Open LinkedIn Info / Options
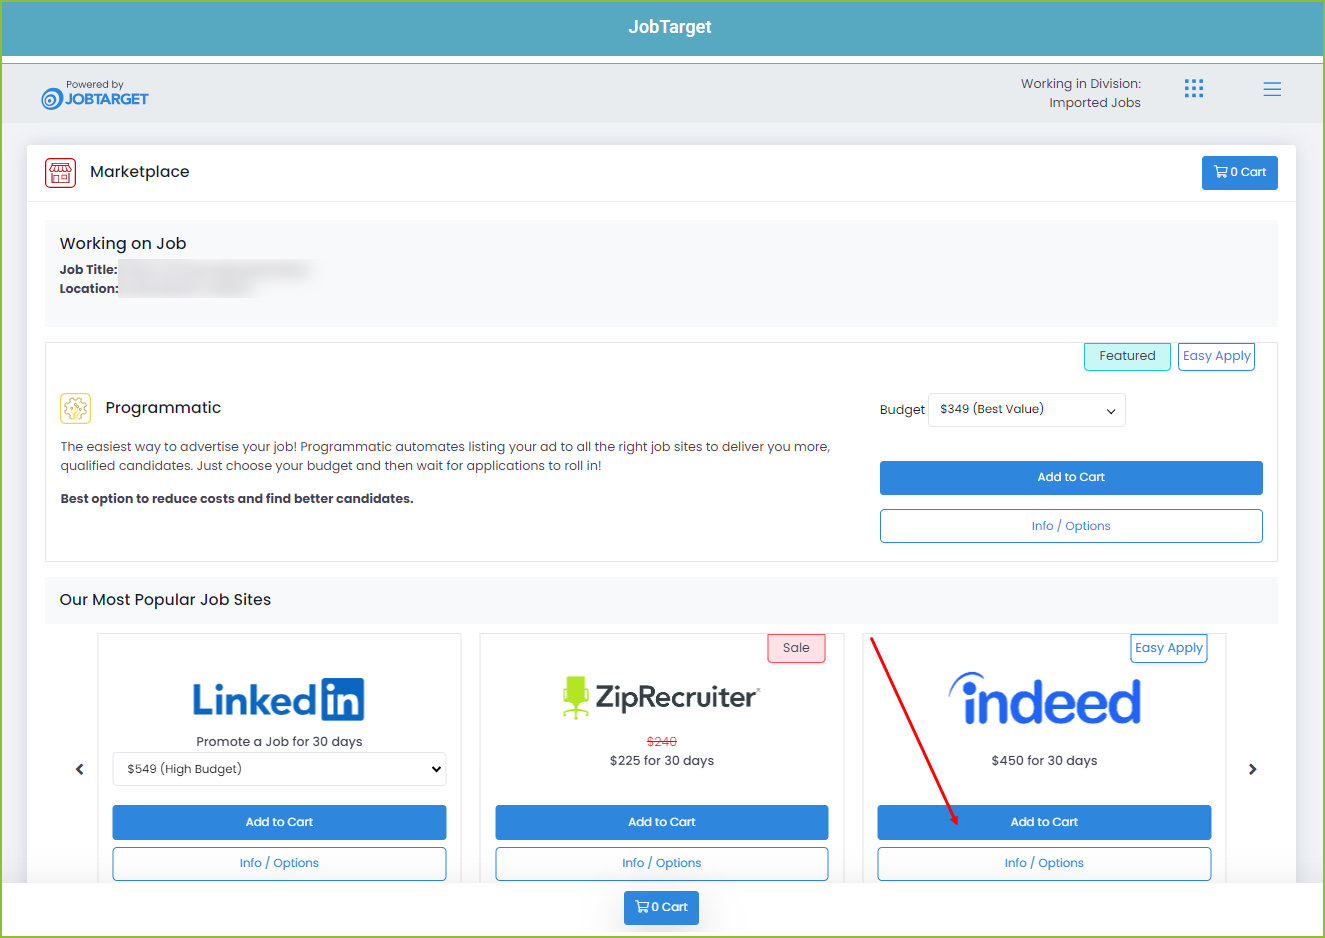The height and width of the screenshot is (938, 1325). tap(279, 864)
